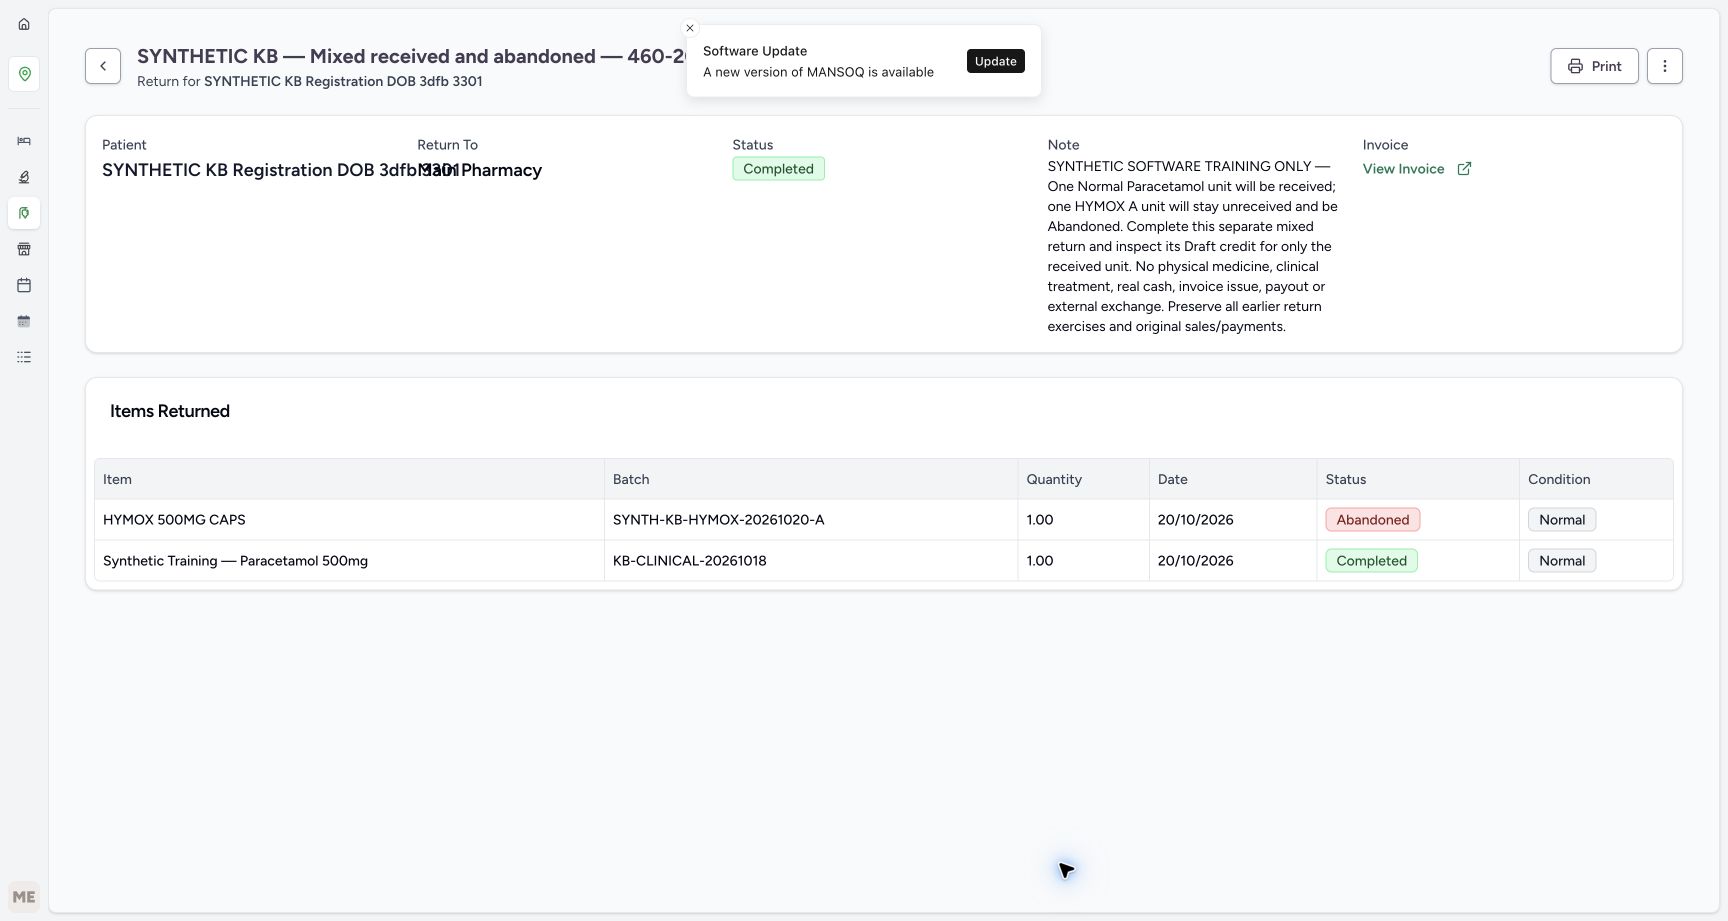This screenshot has width=1728, height=921.
Task: Click the Completed badge in Paracetamol row
Action: tap(1371, 561)
